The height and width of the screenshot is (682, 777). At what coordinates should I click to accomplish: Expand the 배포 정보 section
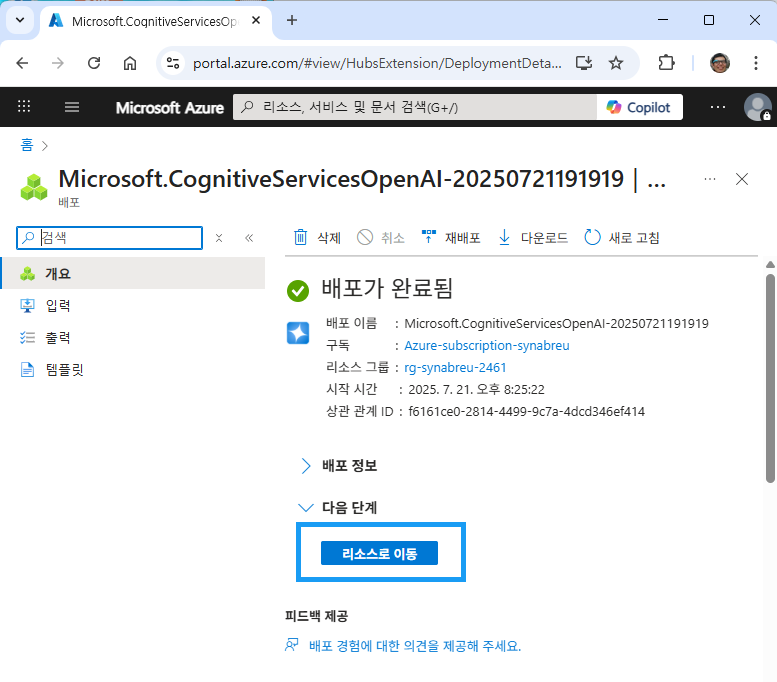(340, 466)
